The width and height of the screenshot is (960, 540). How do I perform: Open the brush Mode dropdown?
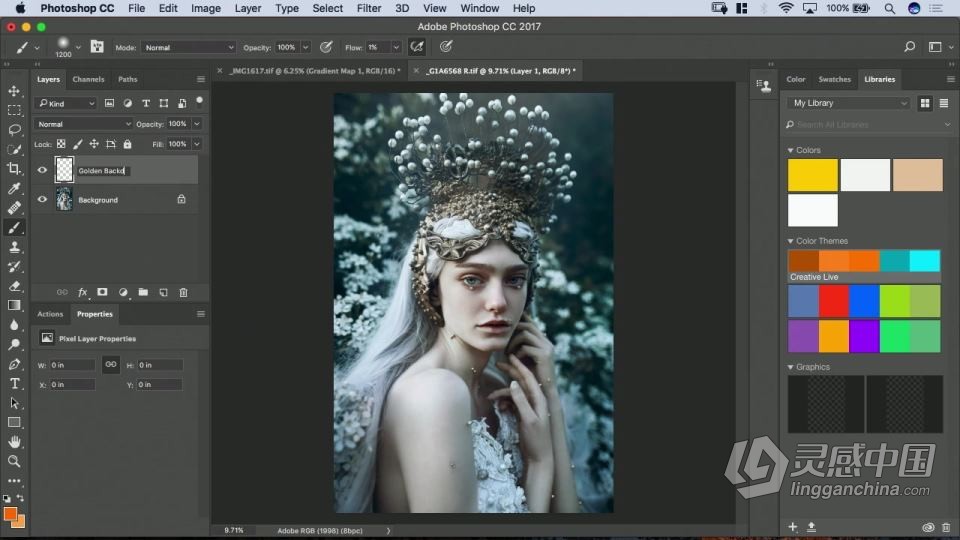[188, 47]
